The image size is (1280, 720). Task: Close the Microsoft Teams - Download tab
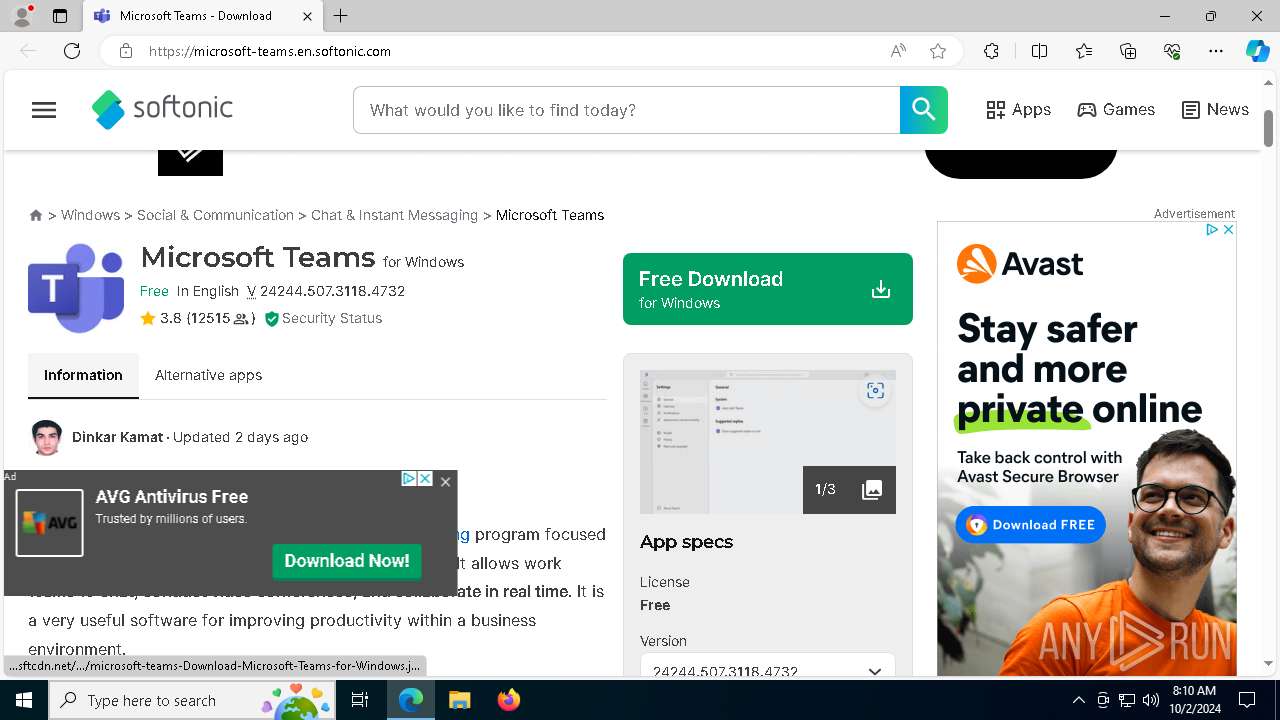point(307,16)
